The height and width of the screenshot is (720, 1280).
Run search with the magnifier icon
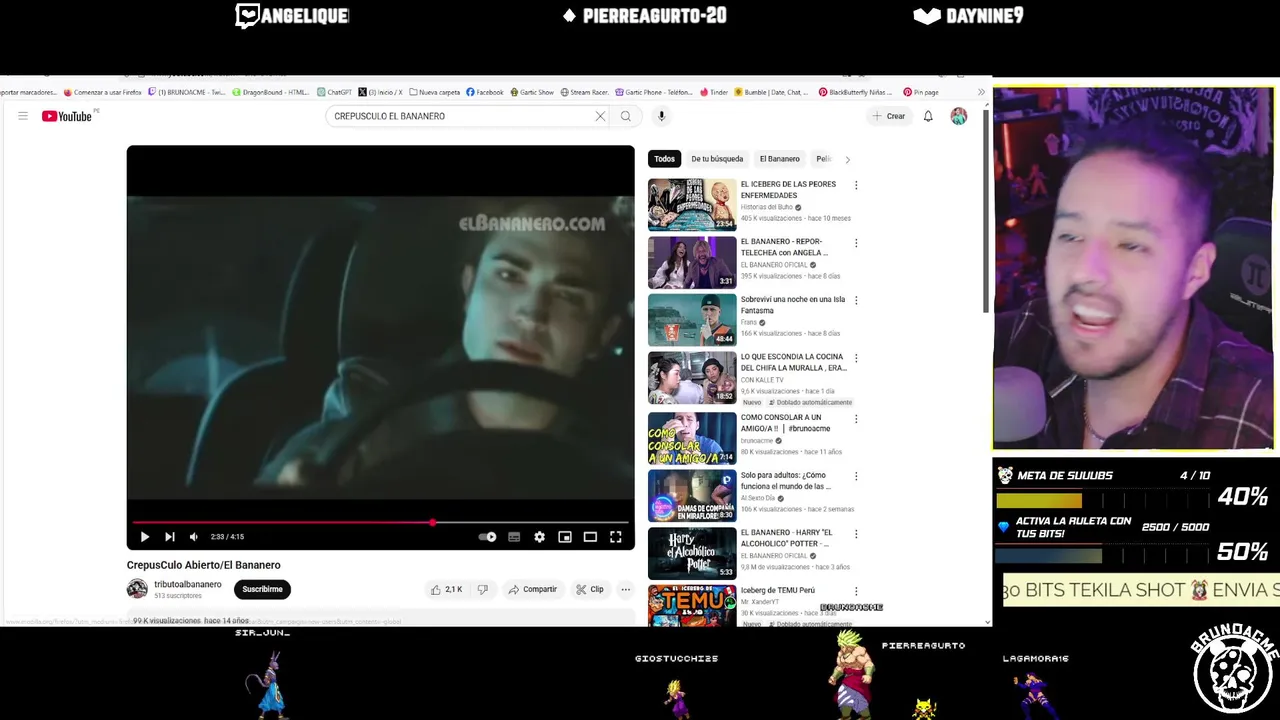pyautogui.click(x=626, y=116)
